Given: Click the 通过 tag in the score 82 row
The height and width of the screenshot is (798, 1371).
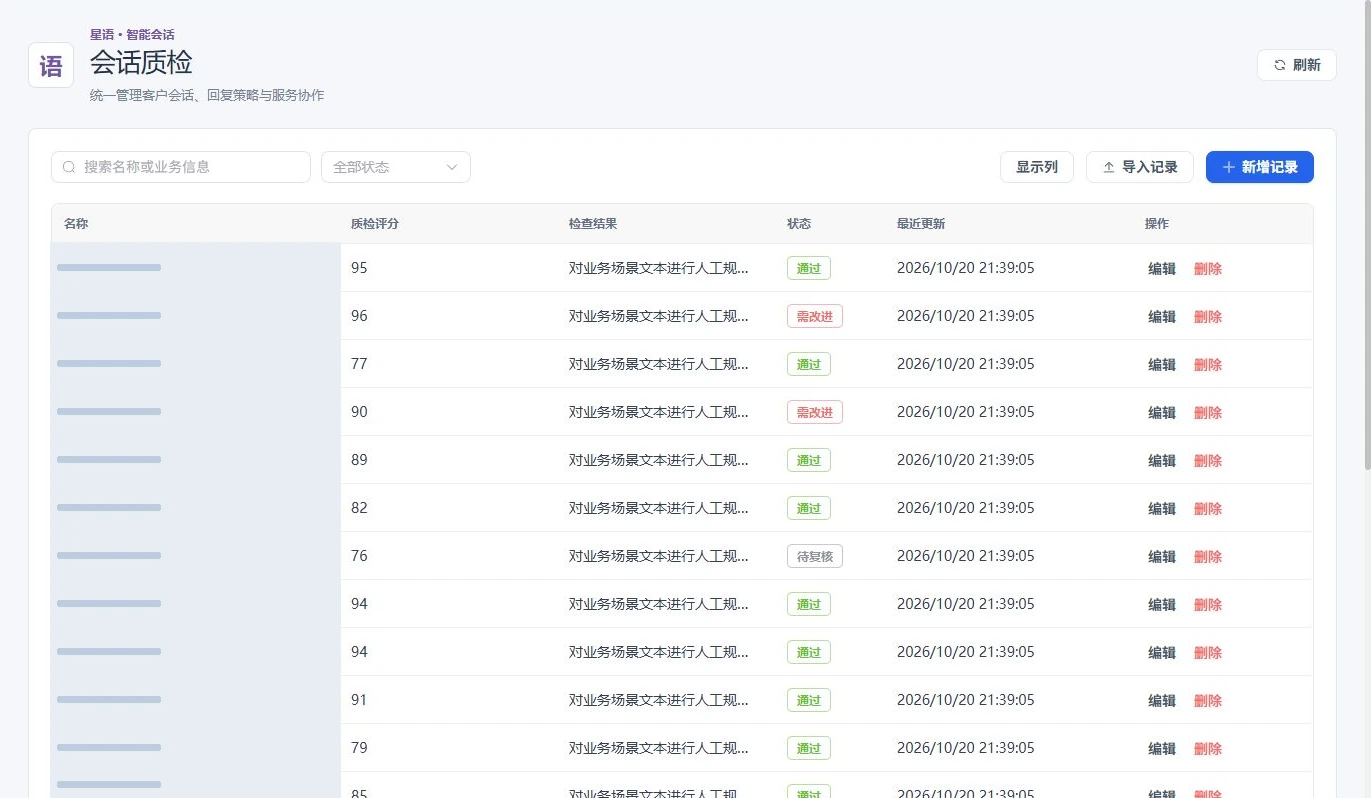Looking at the screenshot, I should (x=809, y=508).
